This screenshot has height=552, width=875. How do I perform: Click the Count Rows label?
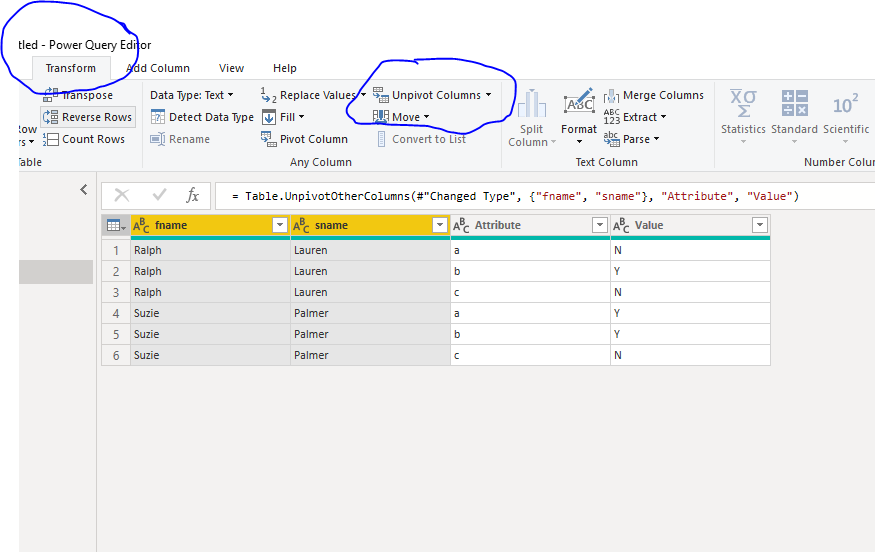coord(93,139)
